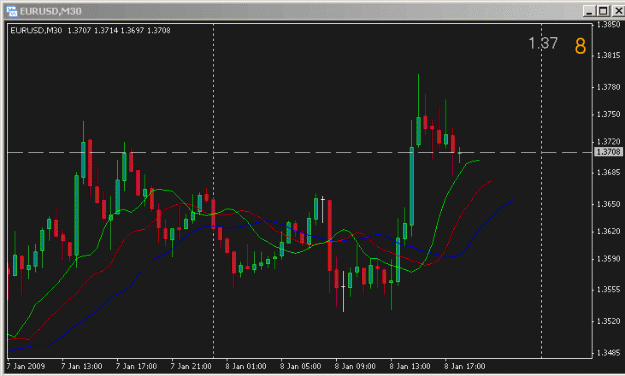Click the orange 8 digit readout
The height and width of the screenshot is (376, 625).
[x=580, y=46]
